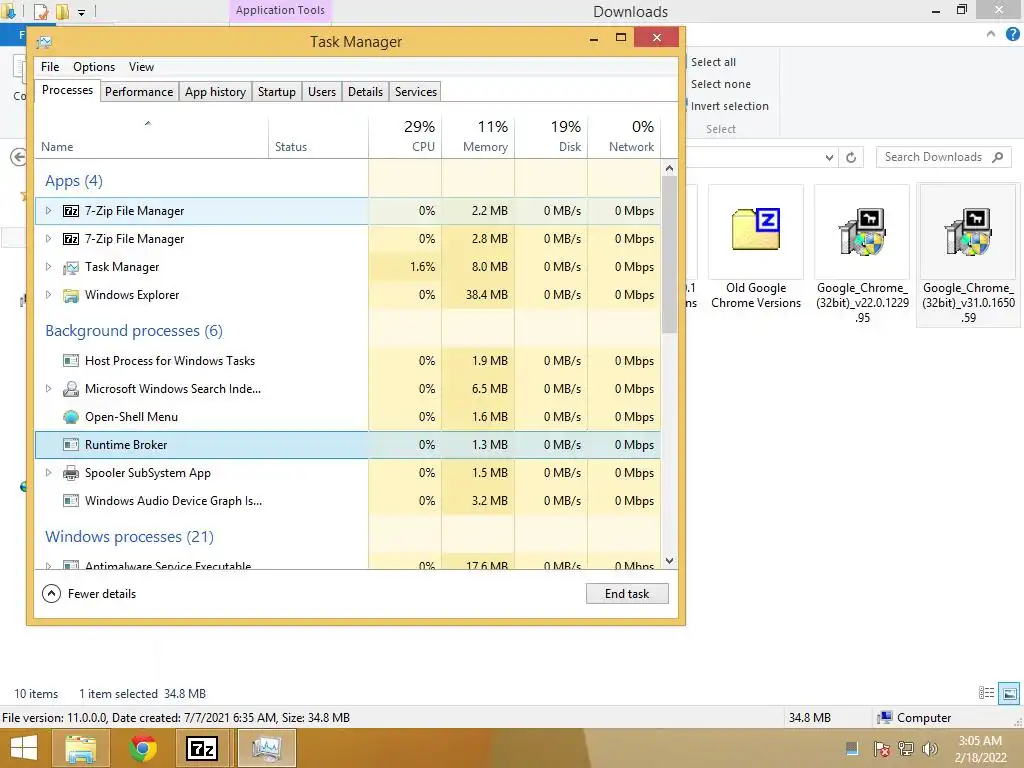Sort processes by Memory column header
This screenshot has width=1024, height=768.
click(478, 136)
